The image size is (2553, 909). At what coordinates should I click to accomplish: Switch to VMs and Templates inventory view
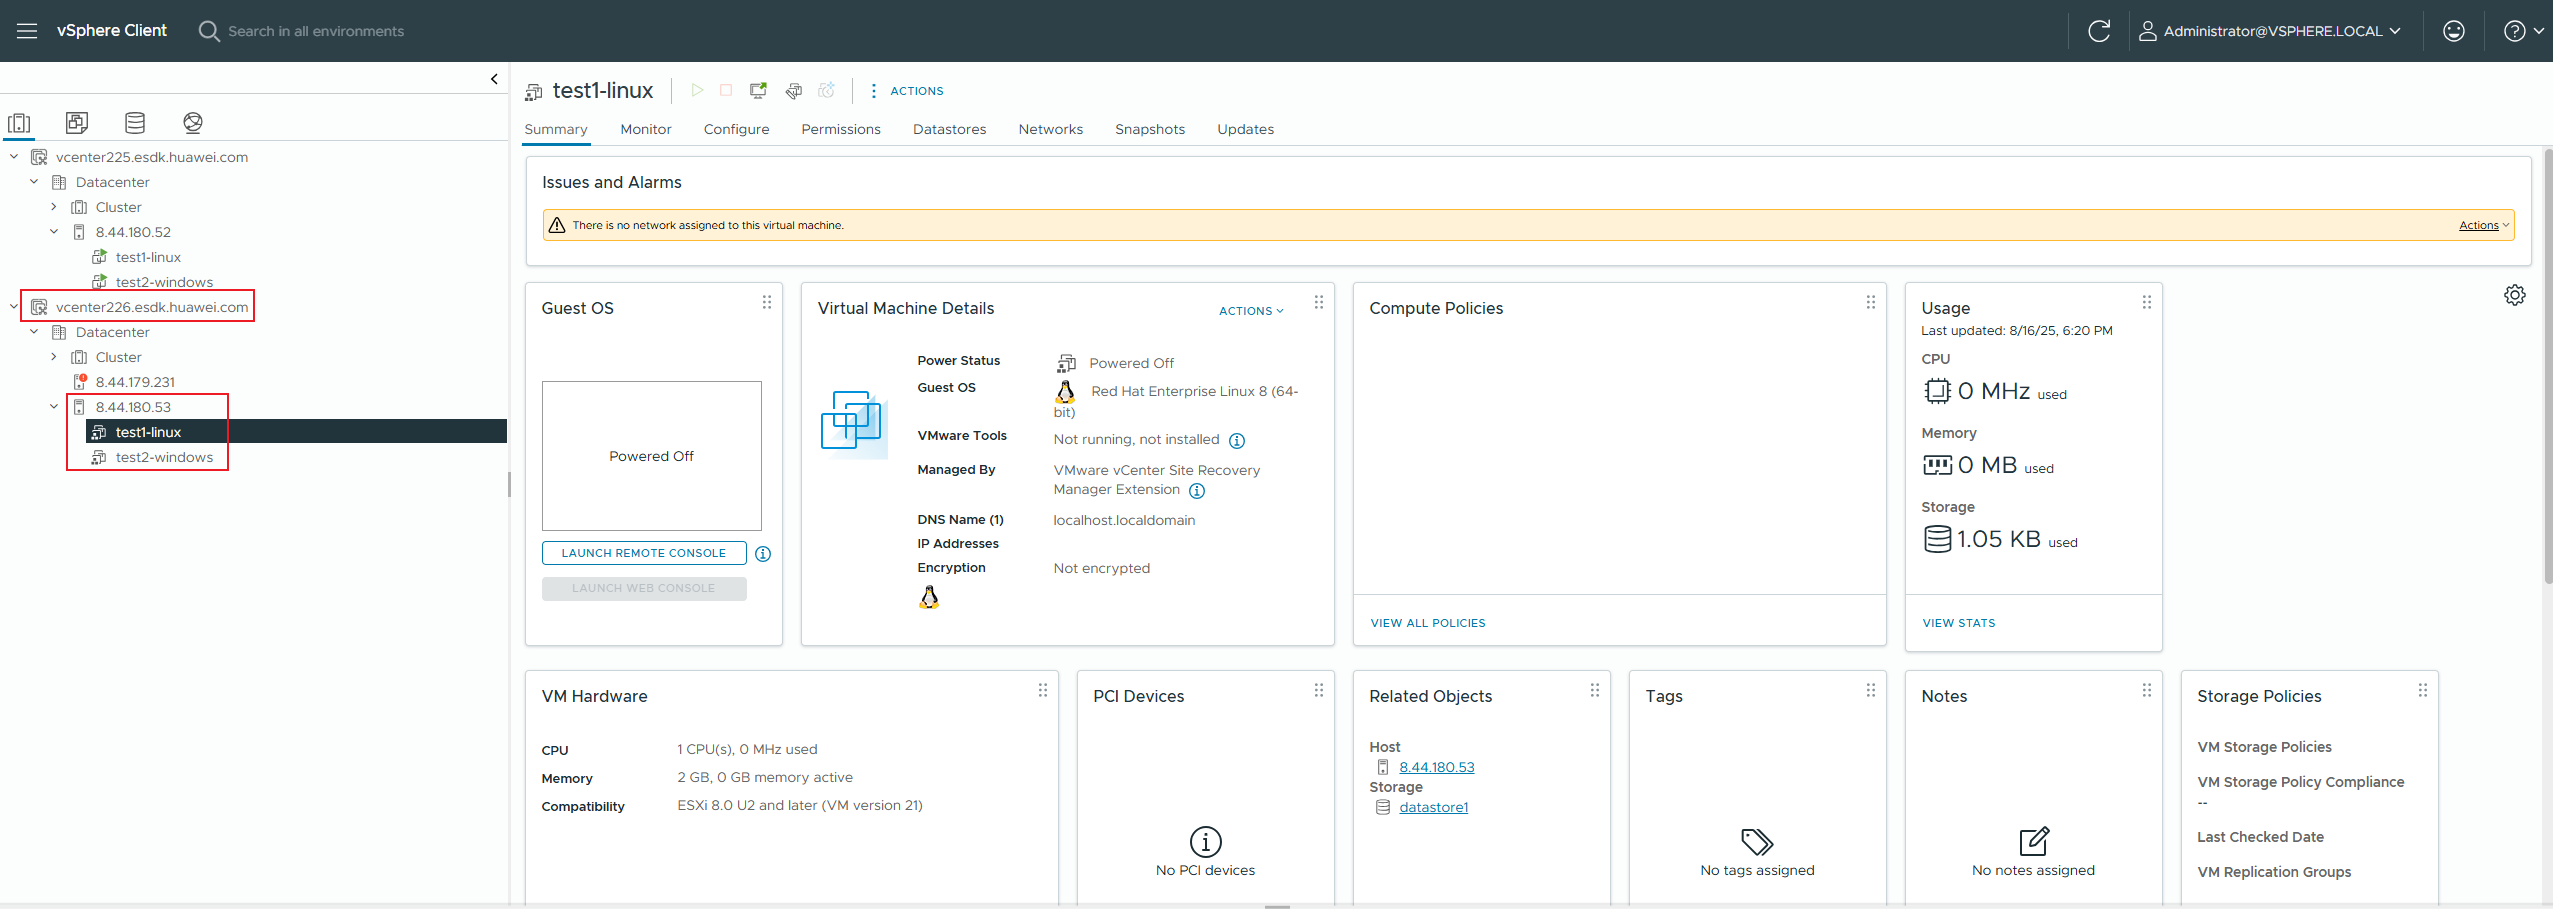(77, 123)
